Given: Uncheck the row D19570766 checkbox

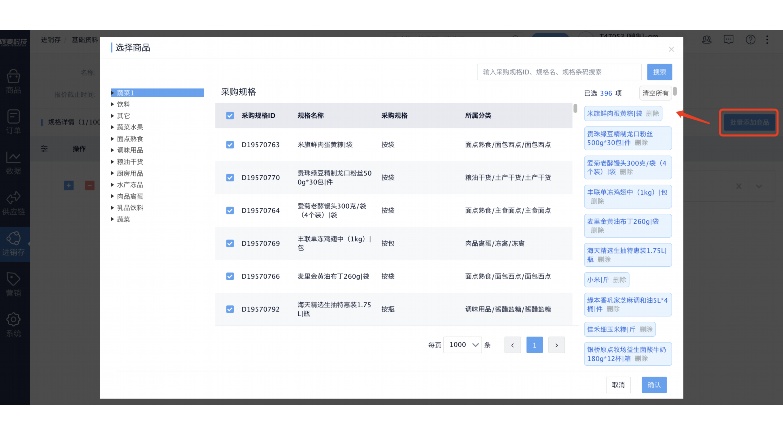Looking at the screenshot, I should (230, 276).
